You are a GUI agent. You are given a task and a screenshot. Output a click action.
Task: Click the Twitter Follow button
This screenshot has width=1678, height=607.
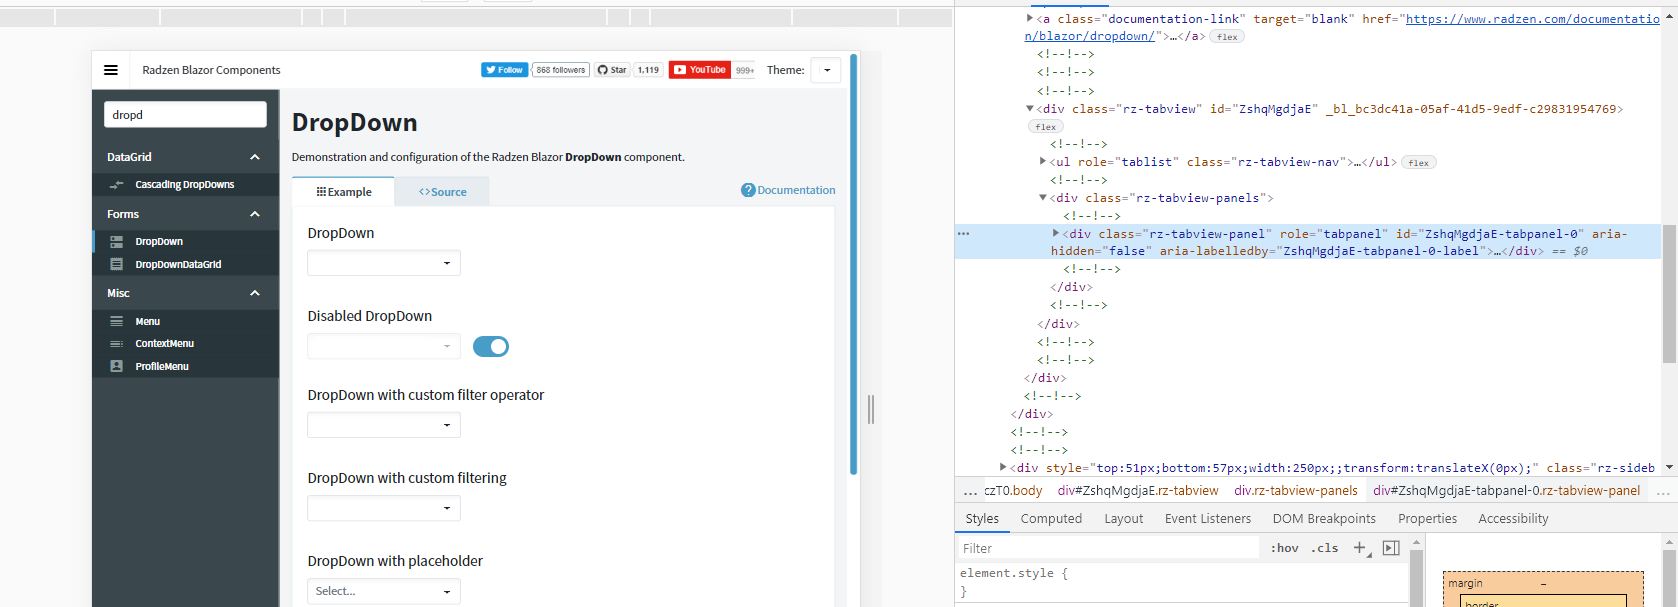coord(505,70)
